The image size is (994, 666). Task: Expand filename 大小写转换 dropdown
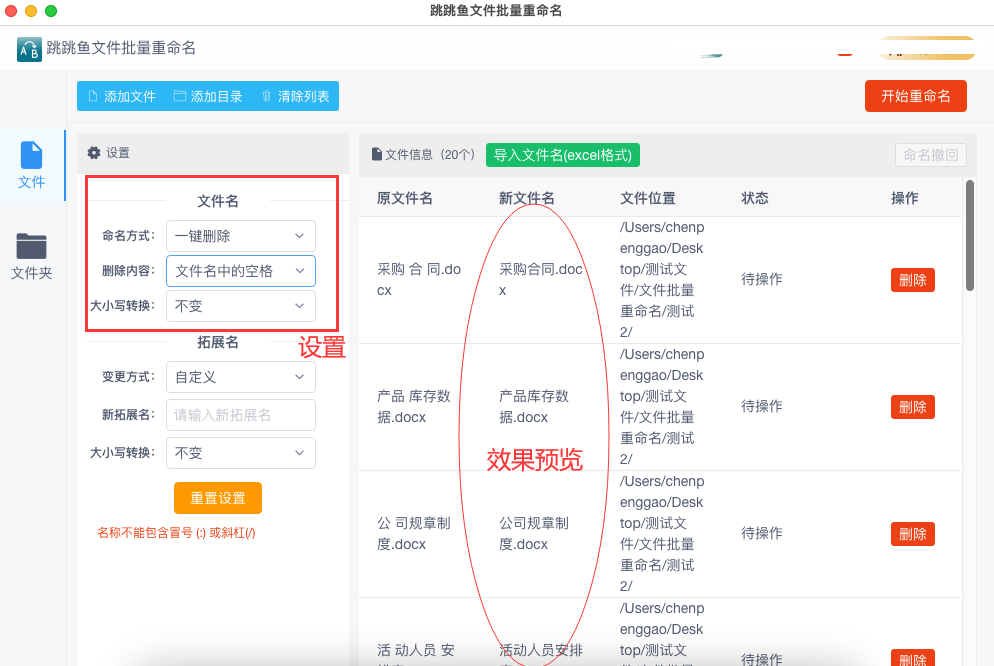pyautogui.click(x=240, y=306)
